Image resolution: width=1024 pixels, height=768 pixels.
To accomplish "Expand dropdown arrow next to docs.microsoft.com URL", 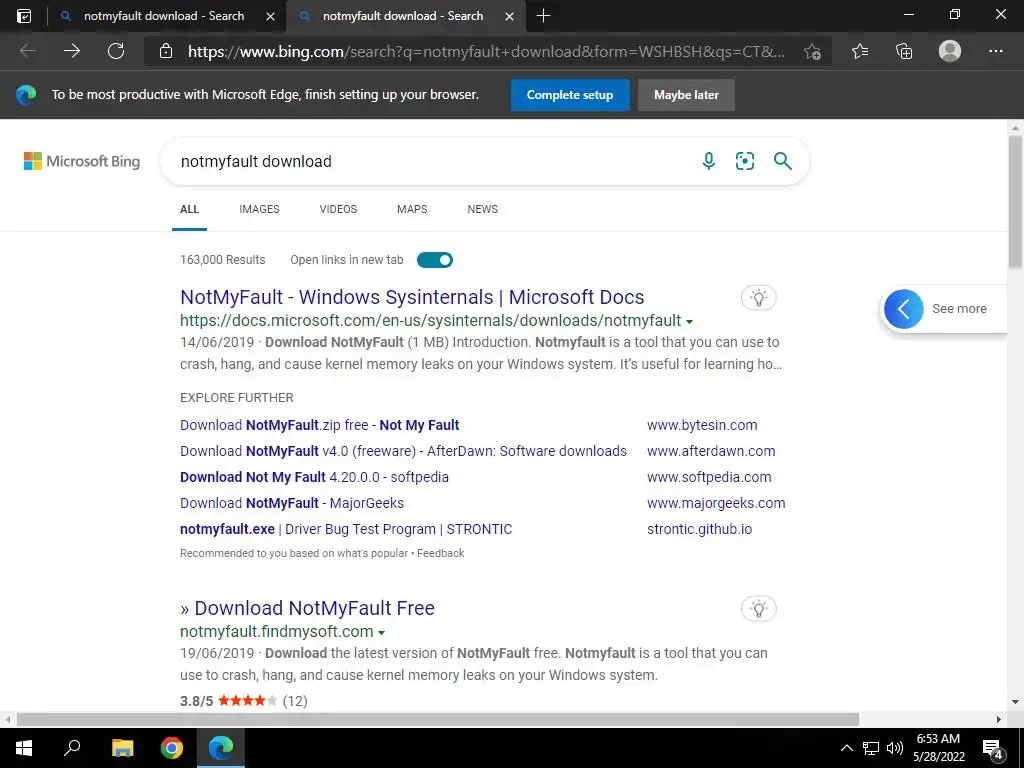I will (690, 322).
